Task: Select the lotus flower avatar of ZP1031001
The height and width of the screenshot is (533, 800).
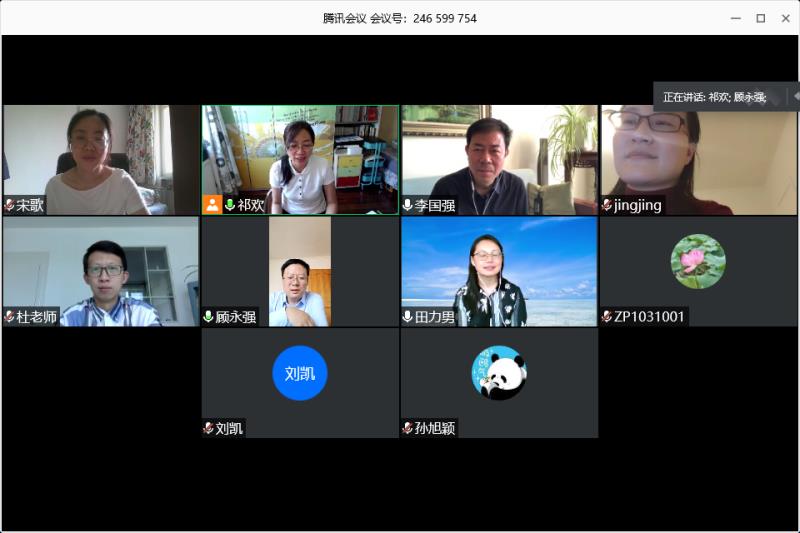Action: [698, 262]
